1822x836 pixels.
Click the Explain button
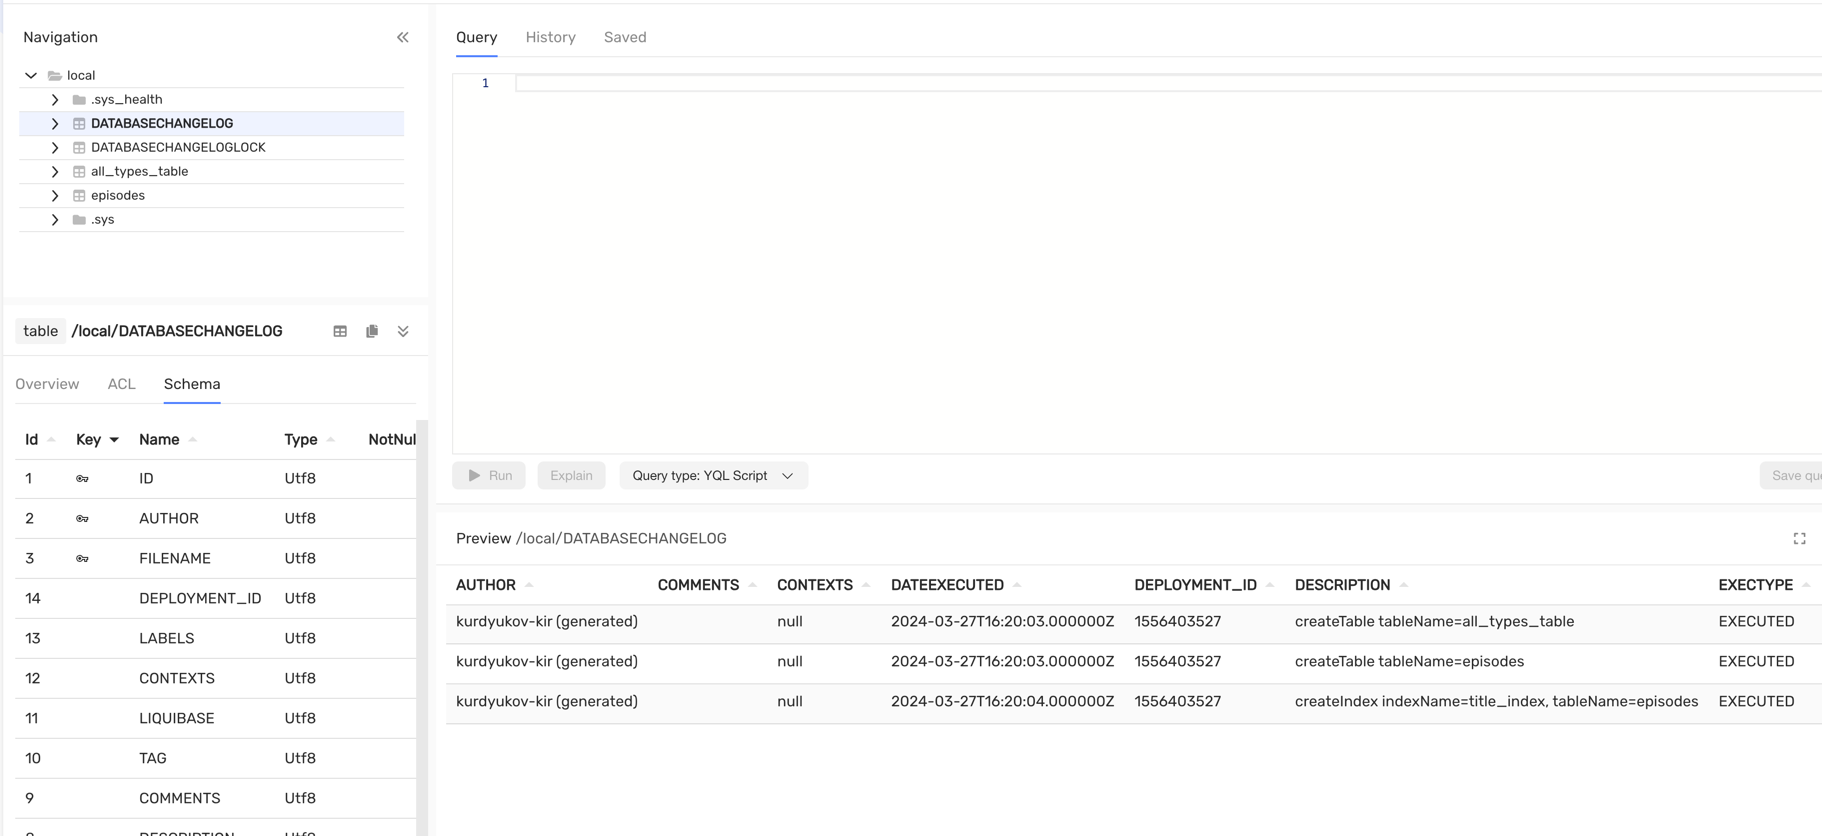(571, 476)
